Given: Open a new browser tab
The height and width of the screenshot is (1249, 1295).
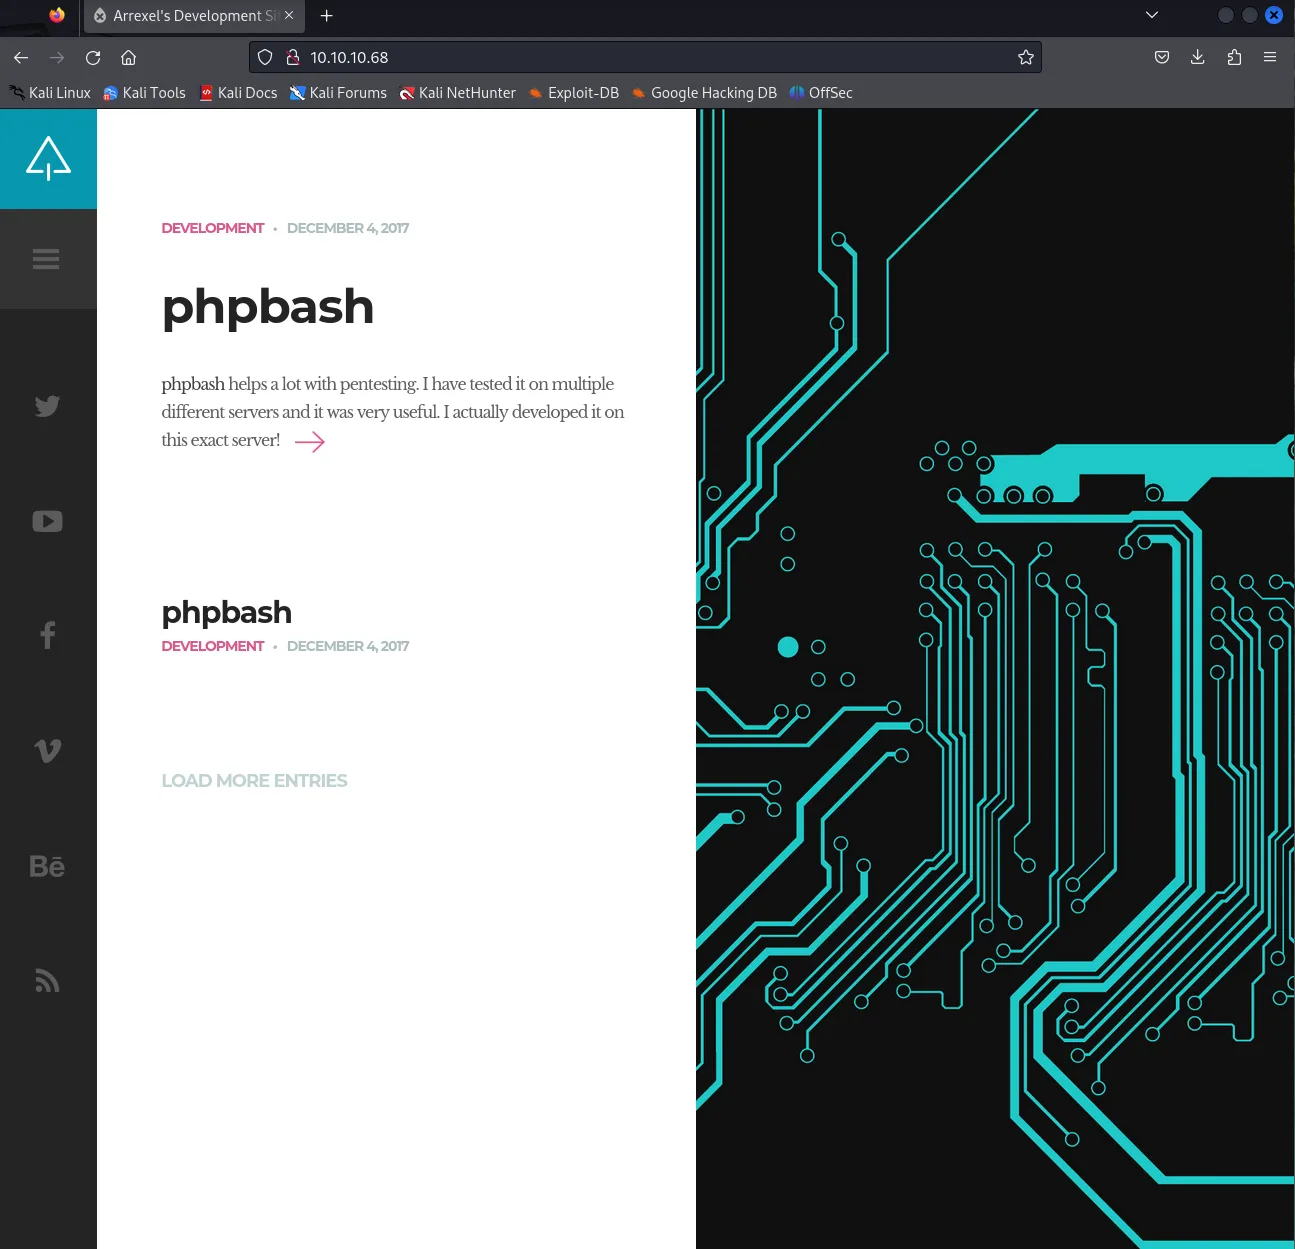Looking at the screenshot, I should (326, 15).
